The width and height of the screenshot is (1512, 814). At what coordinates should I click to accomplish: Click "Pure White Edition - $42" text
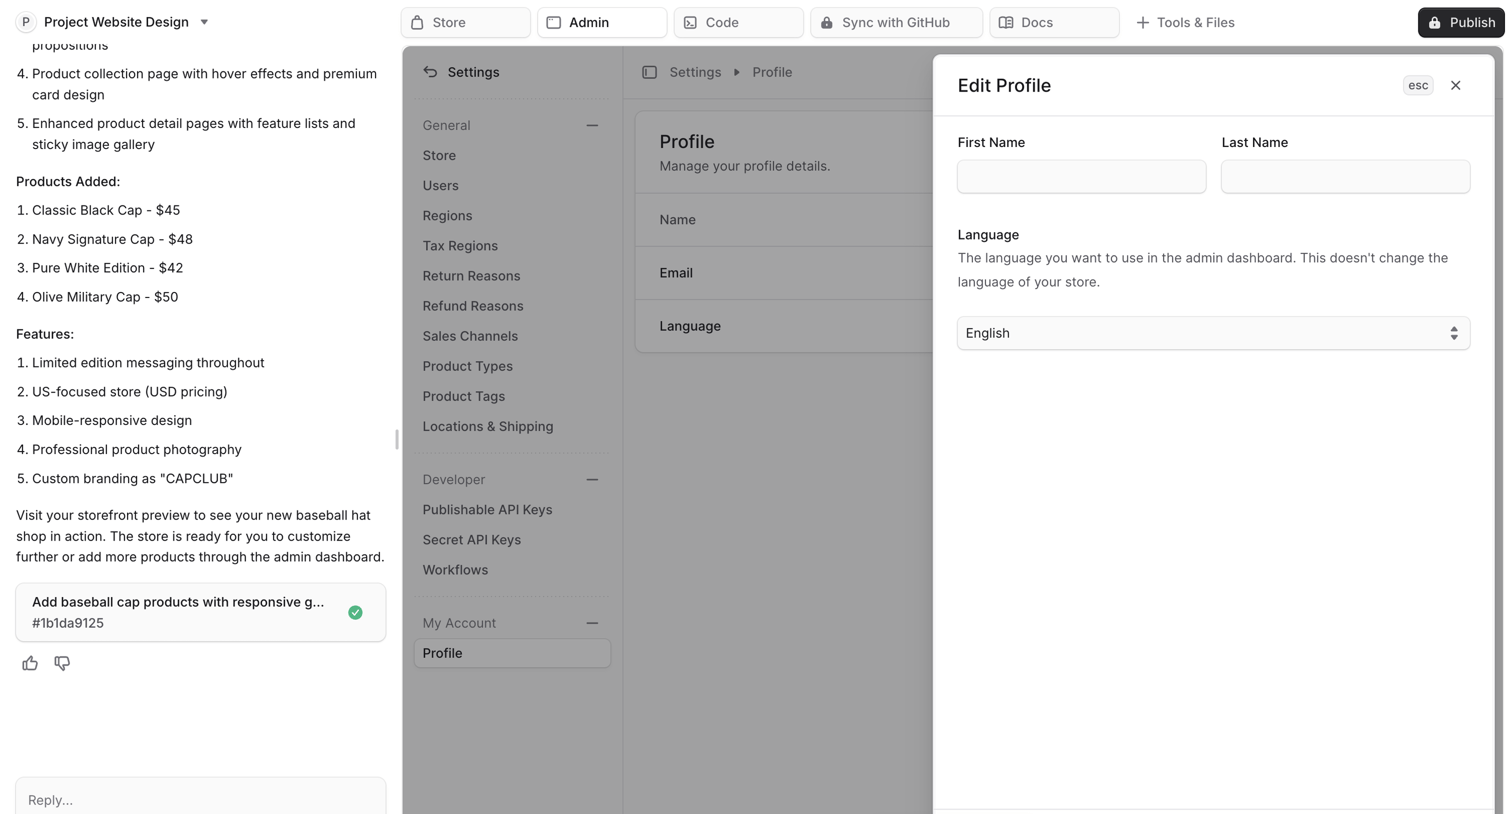point(107,268)
